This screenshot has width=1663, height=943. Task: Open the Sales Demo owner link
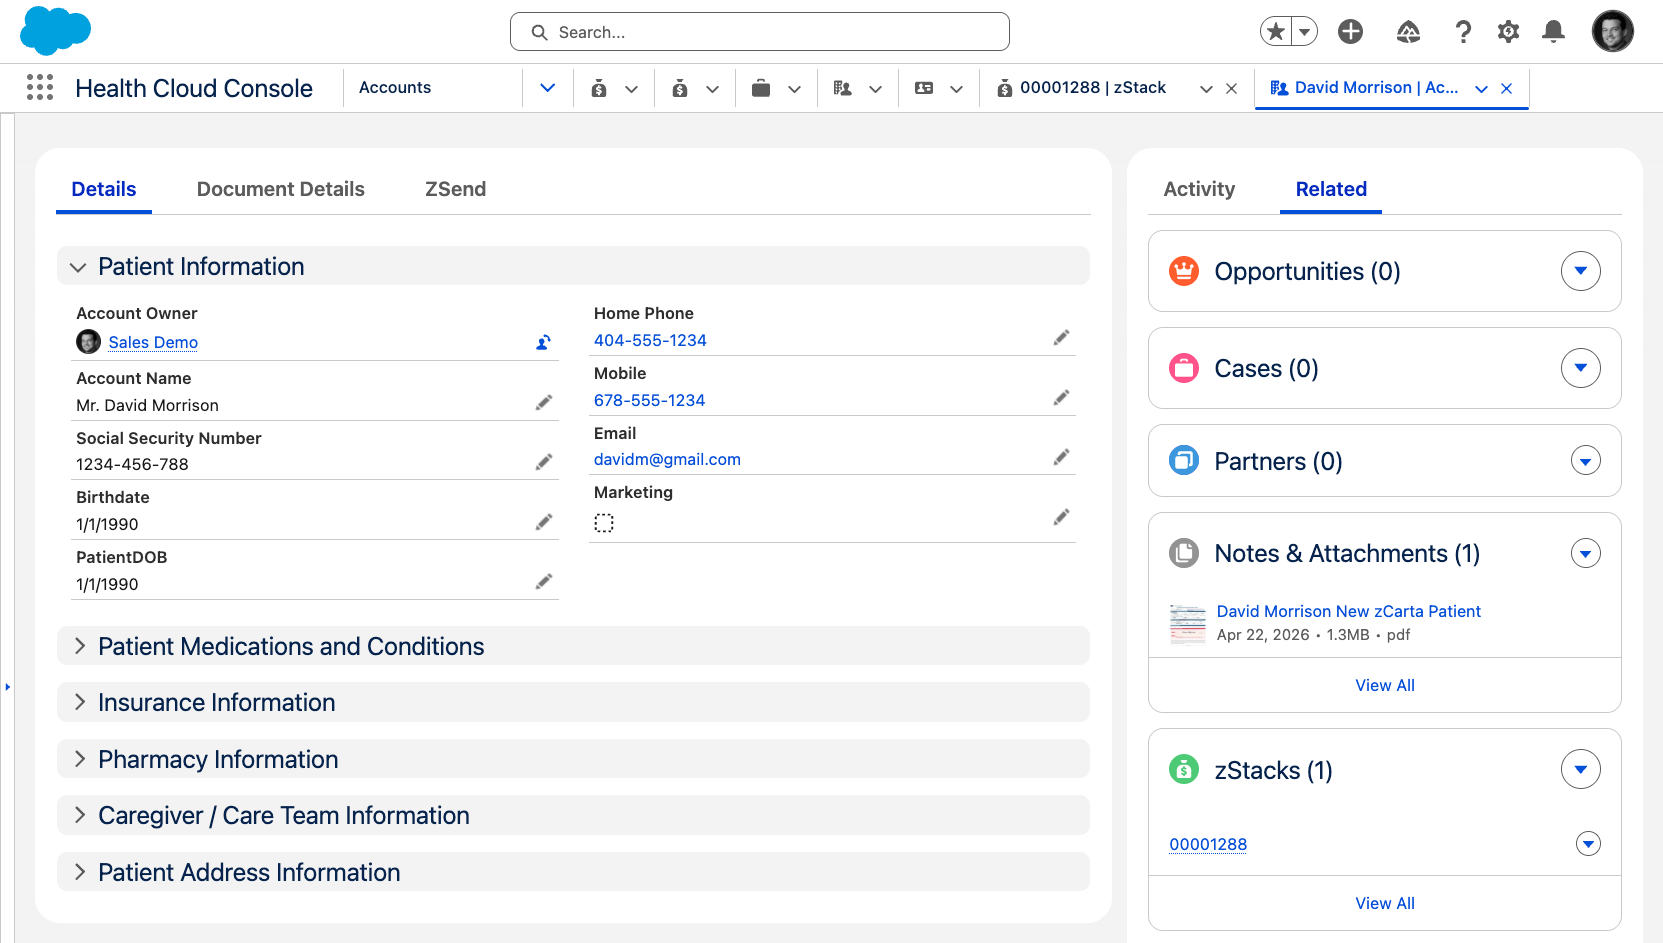point(153,342)
